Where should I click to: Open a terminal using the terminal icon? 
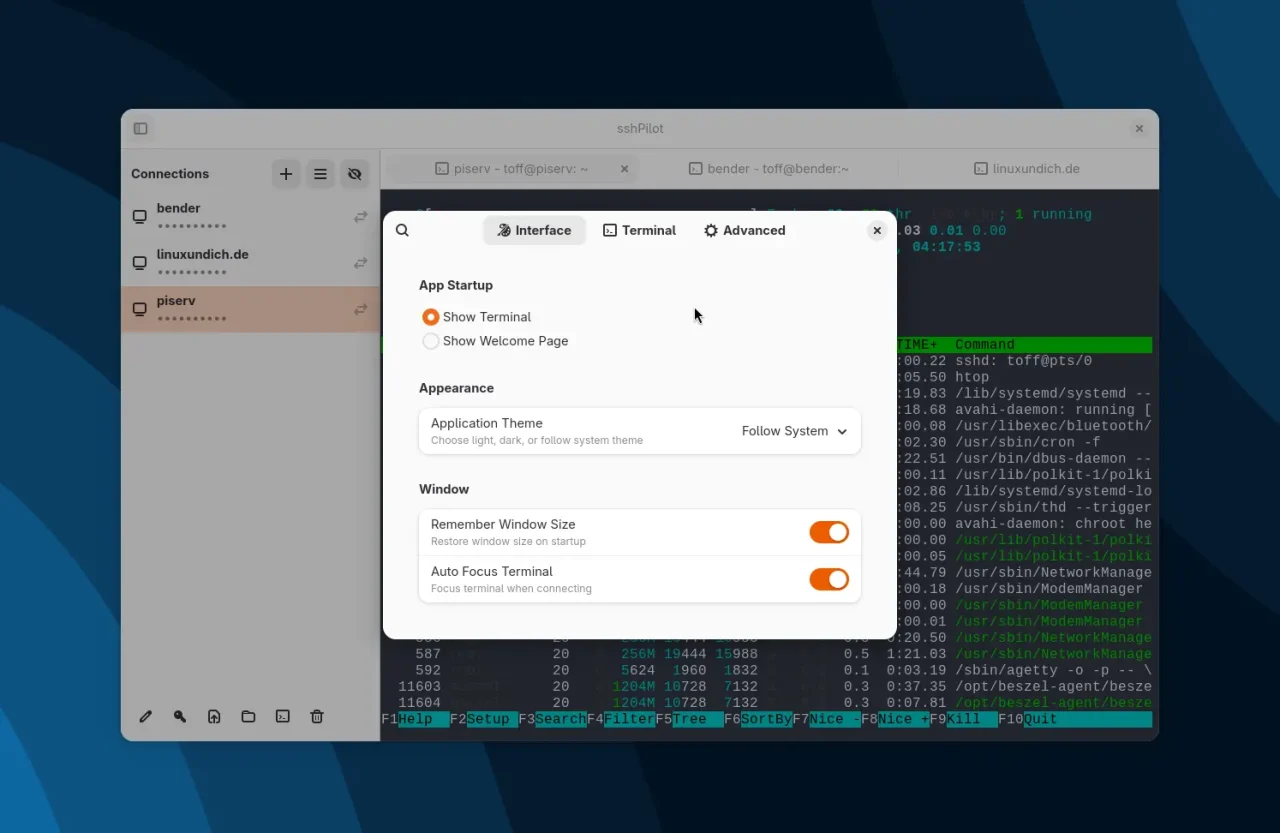click(x=282, y=716)
